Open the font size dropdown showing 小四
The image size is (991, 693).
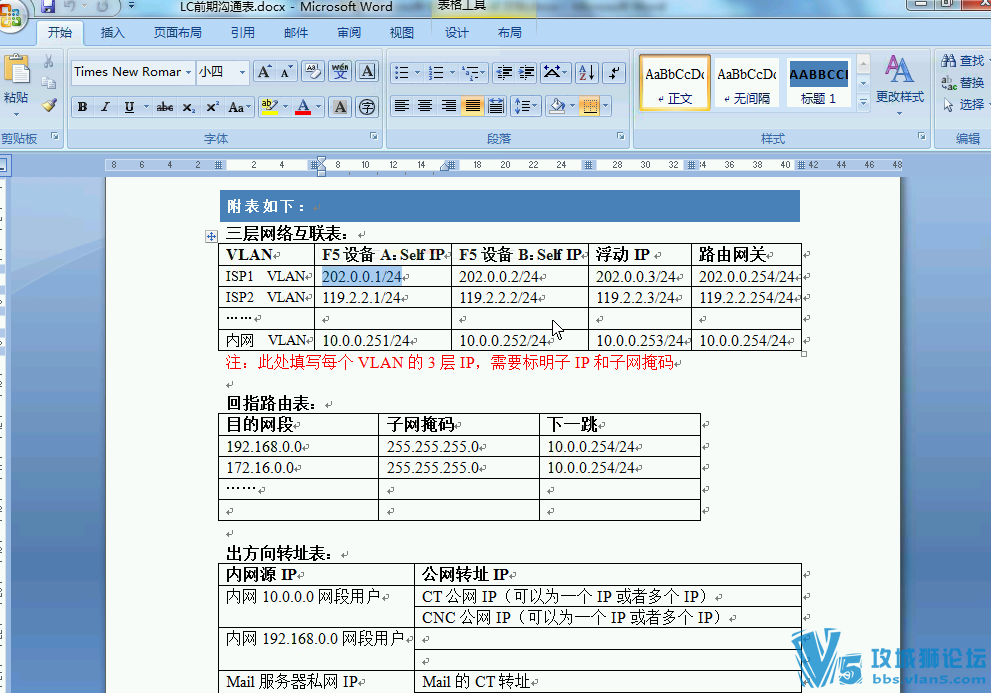click(x=242, y=72)
